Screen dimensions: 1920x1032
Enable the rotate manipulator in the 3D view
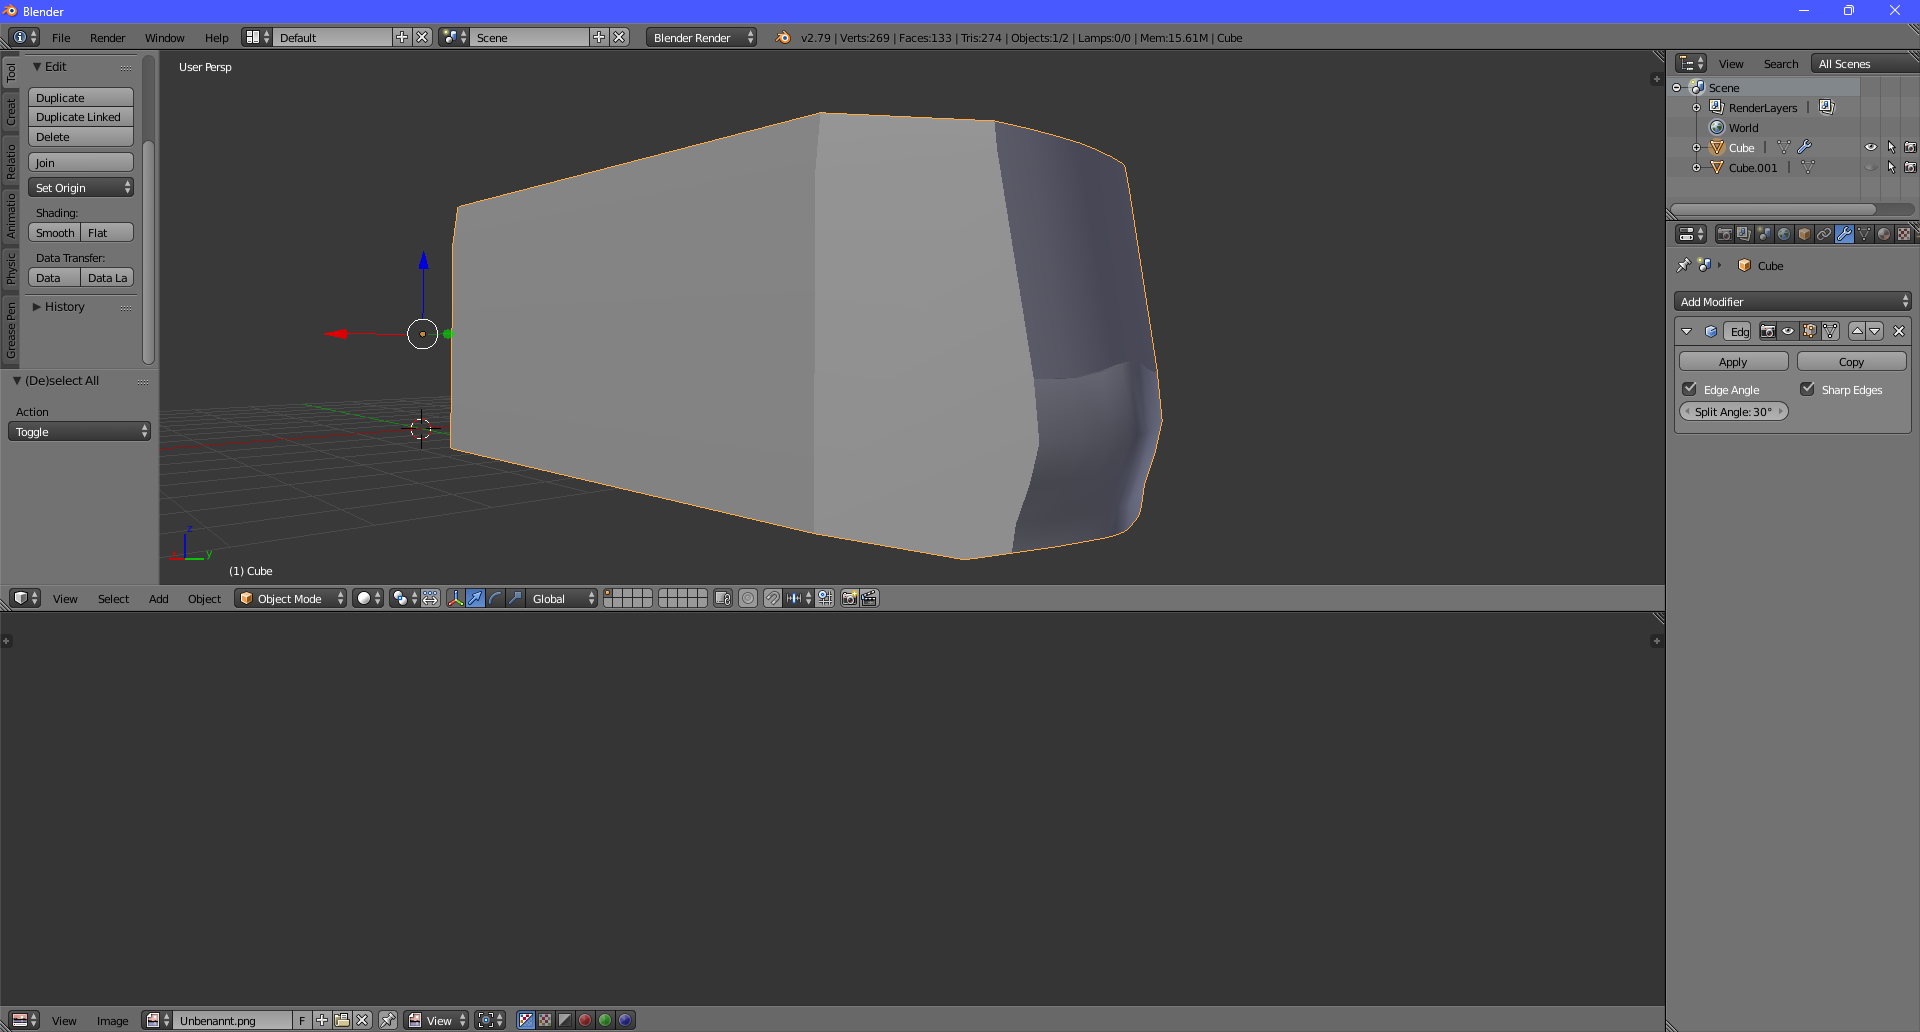tap(495, 598)
